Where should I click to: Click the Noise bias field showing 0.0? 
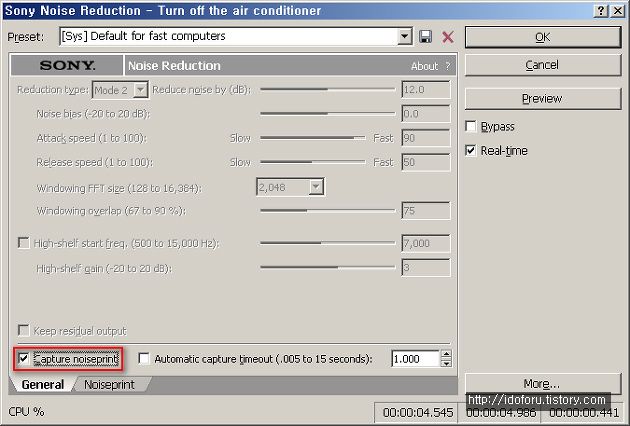click(426, 114)
